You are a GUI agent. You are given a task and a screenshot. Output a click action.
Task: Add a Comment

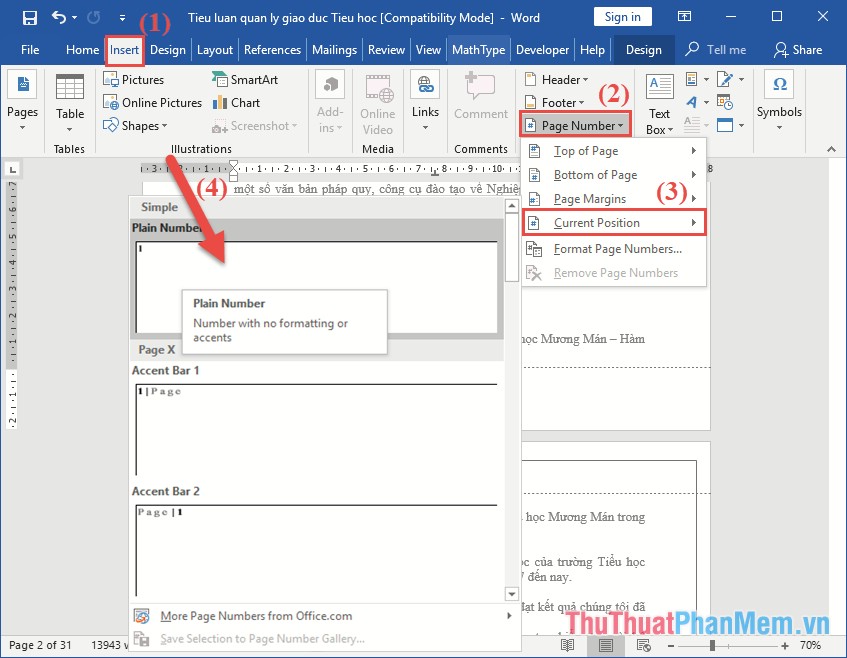tap(480, 100)
